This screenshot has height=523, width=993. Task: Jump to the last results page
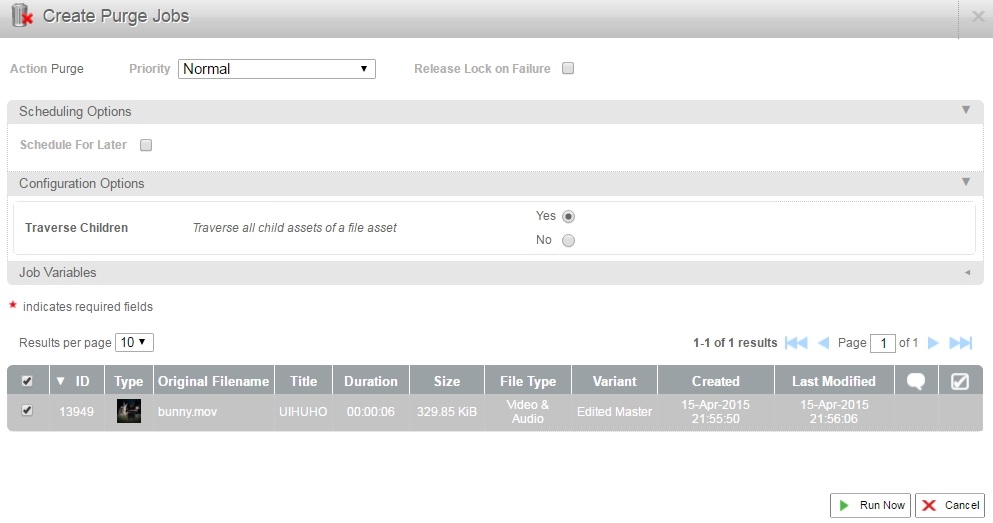click(960, 343)
